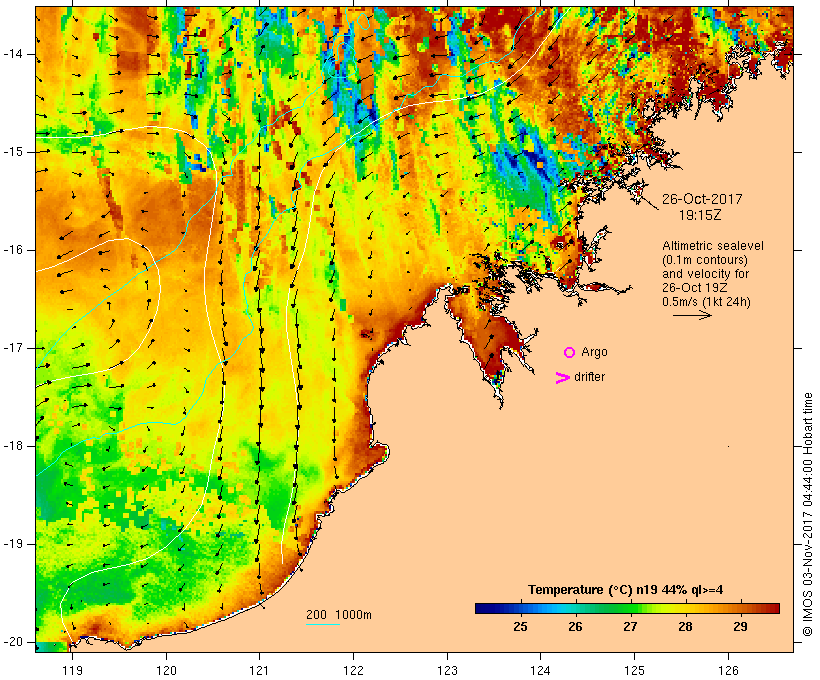Click latitude axis label '-14'
820x680 pixels.
coord(12,54)
